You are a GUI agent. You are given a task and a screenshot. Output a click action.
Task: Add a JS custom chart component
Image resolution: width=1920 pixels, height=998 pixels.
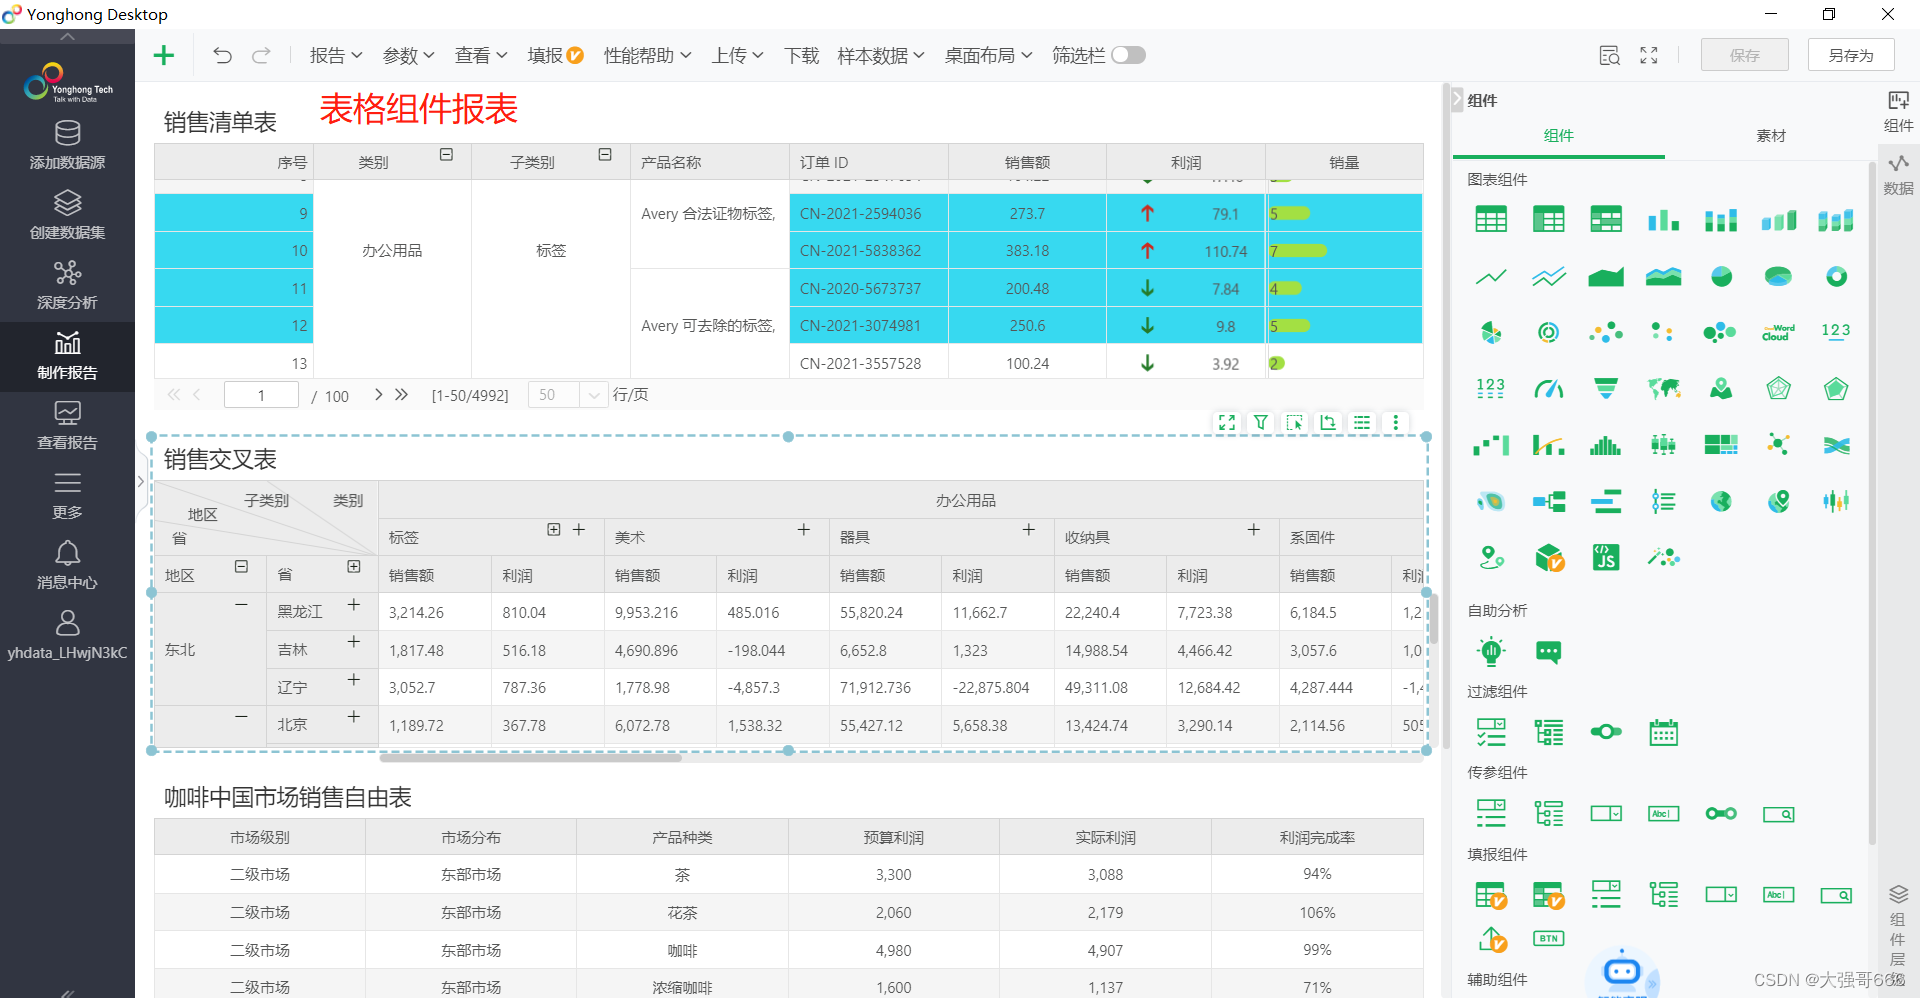click(x=1606, y=557)
